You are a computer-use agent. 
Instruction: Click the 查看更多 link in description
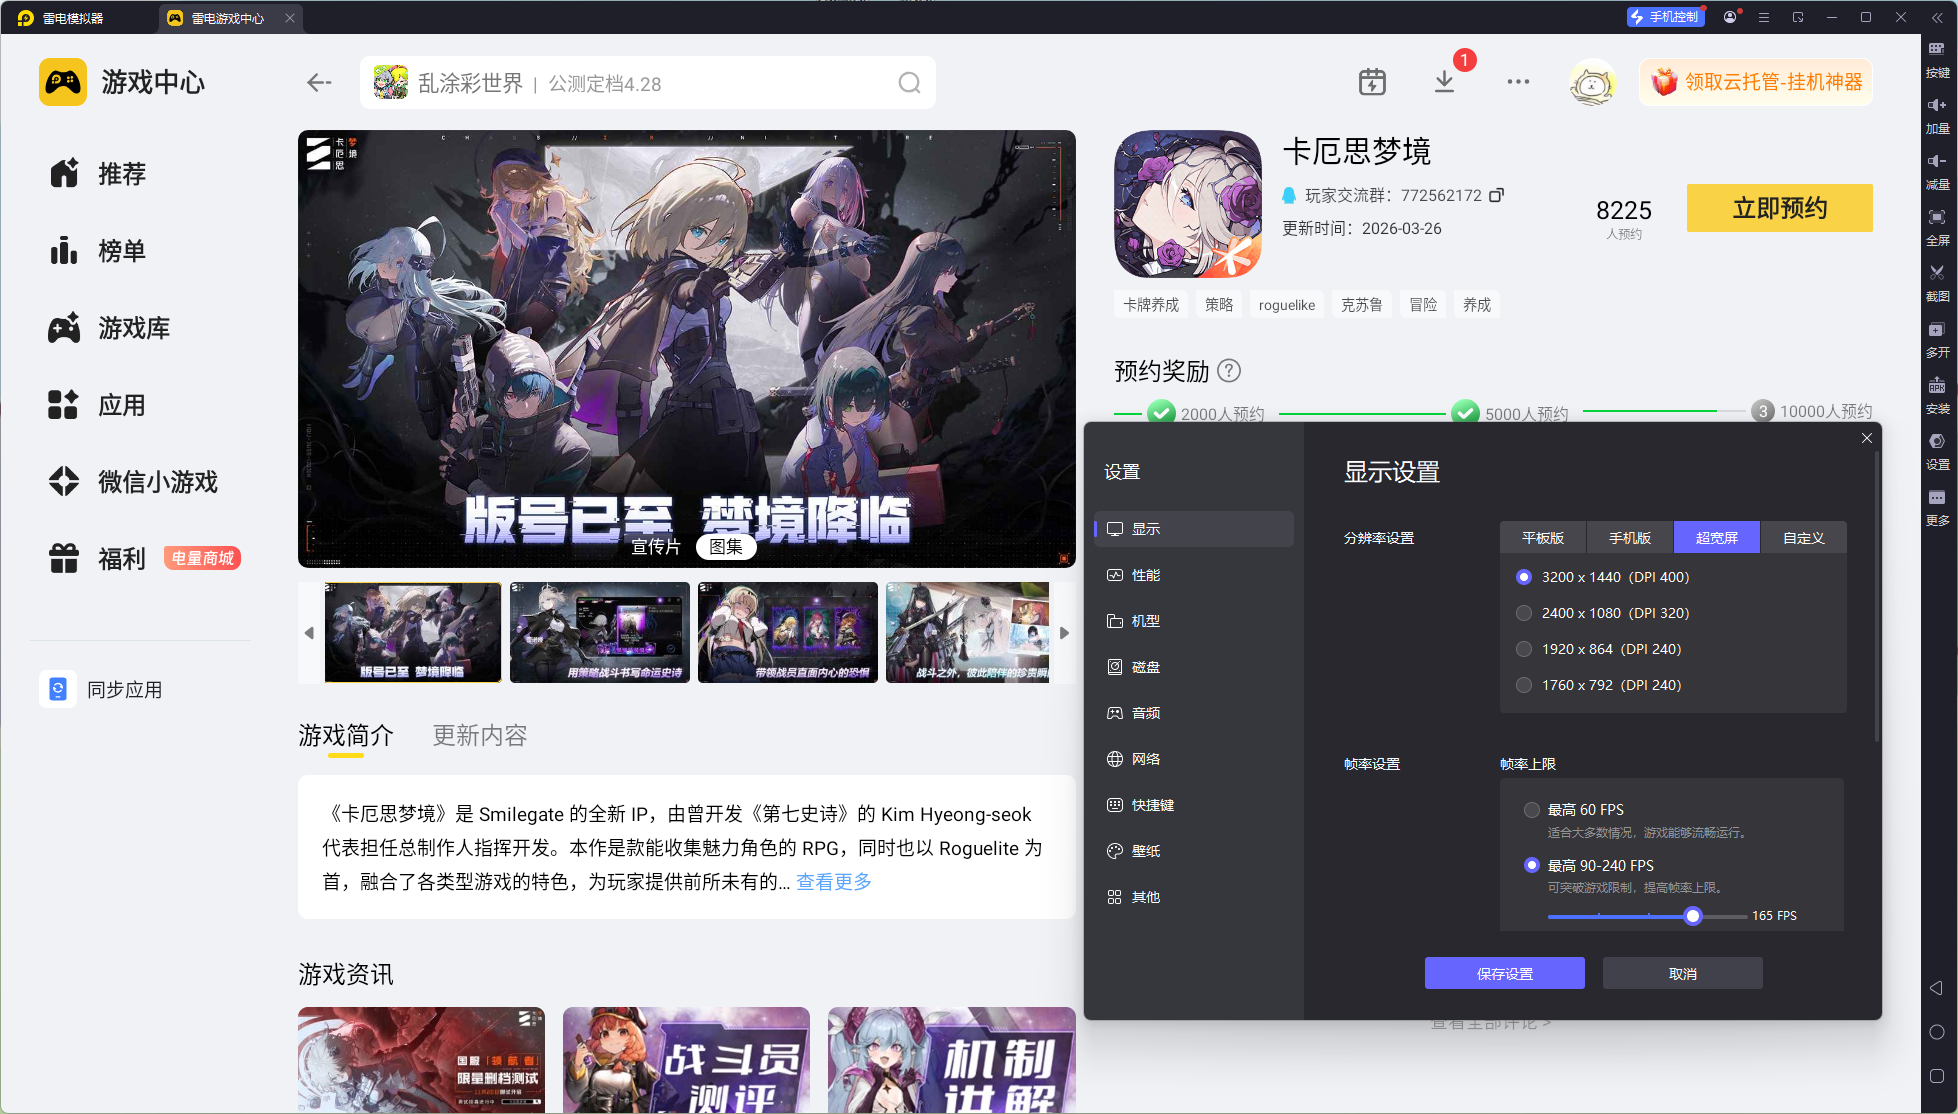pyautogui.click(x=833, y=882)
